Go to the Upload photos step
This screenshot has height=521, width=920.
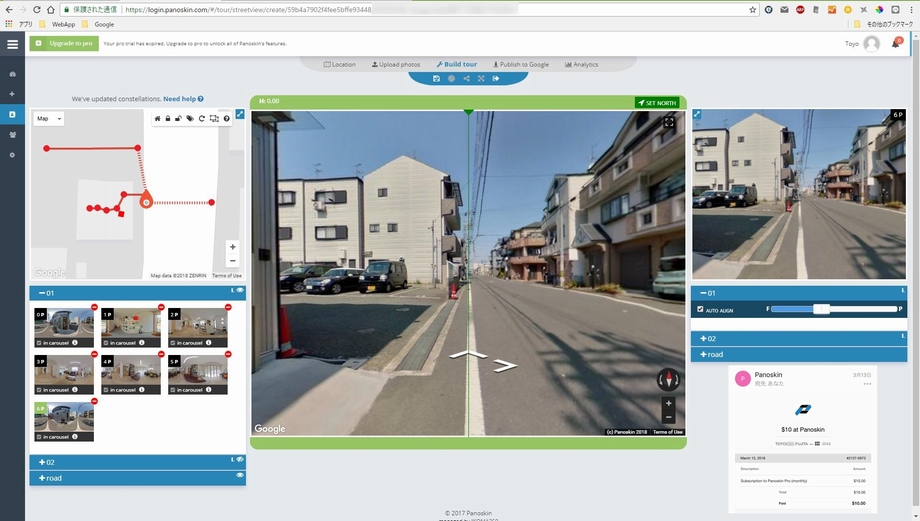396,65
